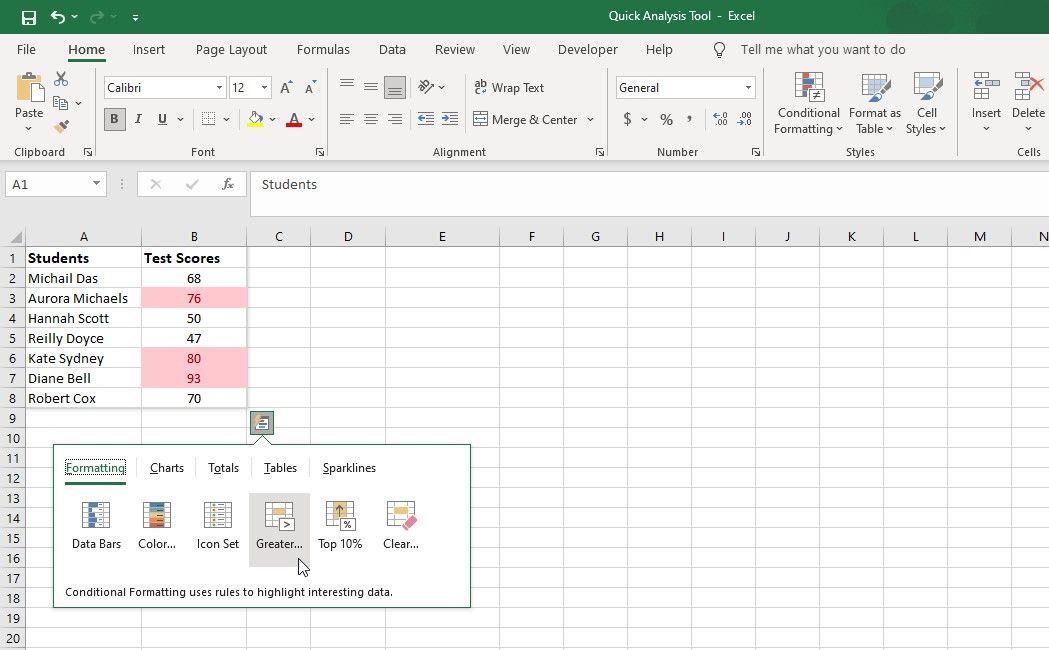
Task: Click the Format Painter brush icon
Action: click(x=61, y=127)
